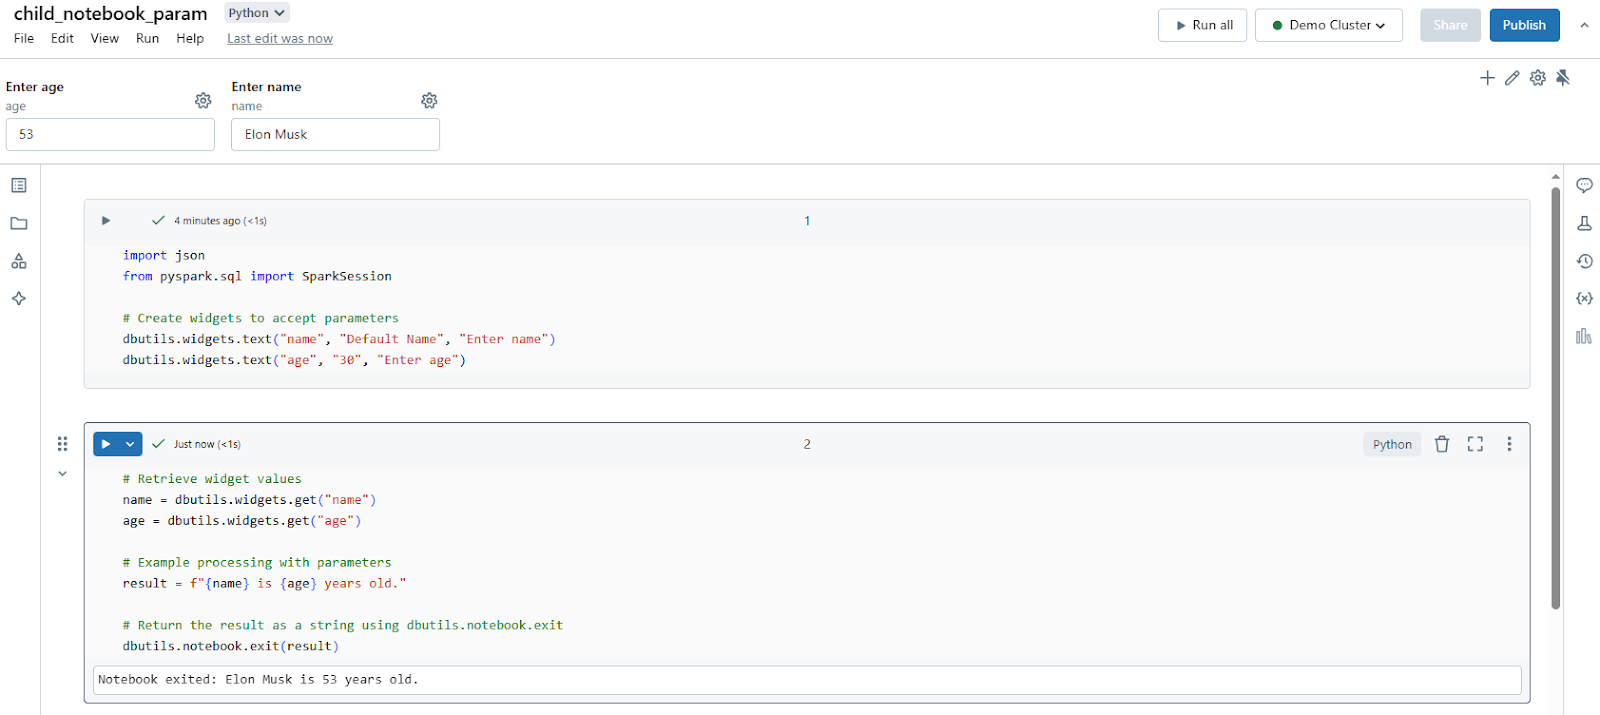The height and width of the screenshot is (715, 1600).
Task: Open the Edit menu
Action: pos(62,38)
